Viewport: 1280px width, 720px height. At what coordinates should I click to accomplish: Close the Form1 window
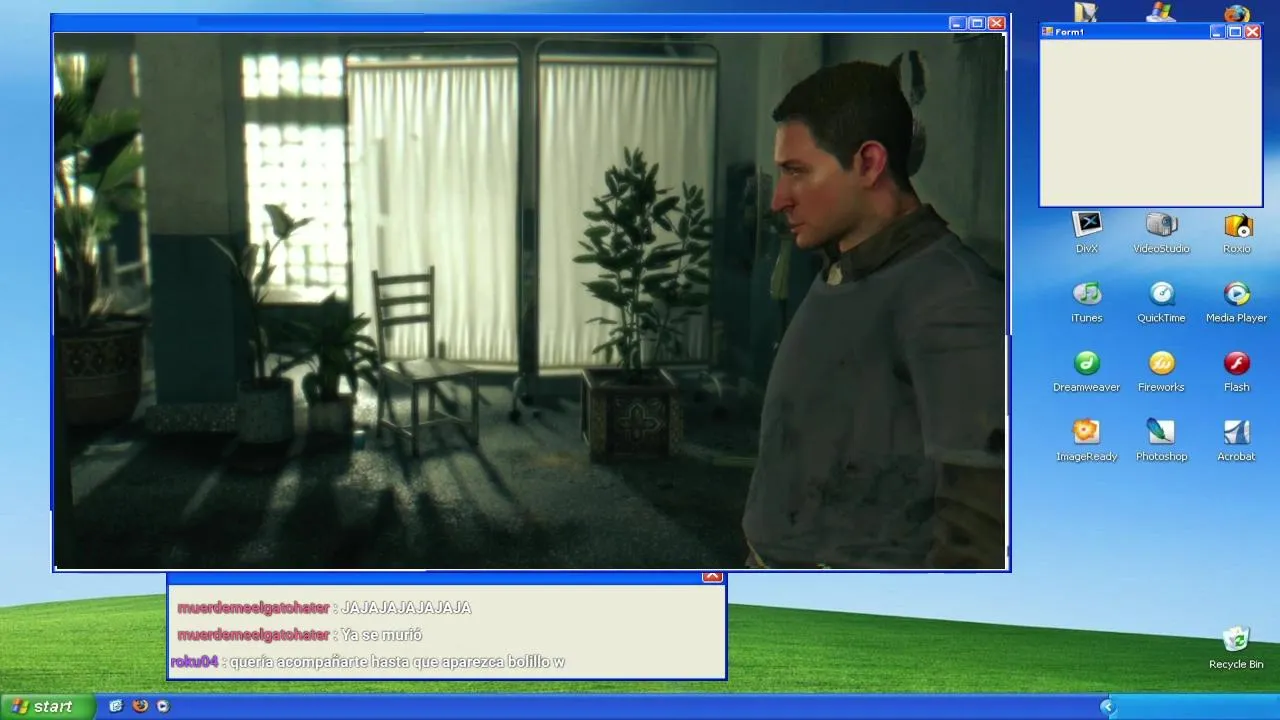point(1252,32)
